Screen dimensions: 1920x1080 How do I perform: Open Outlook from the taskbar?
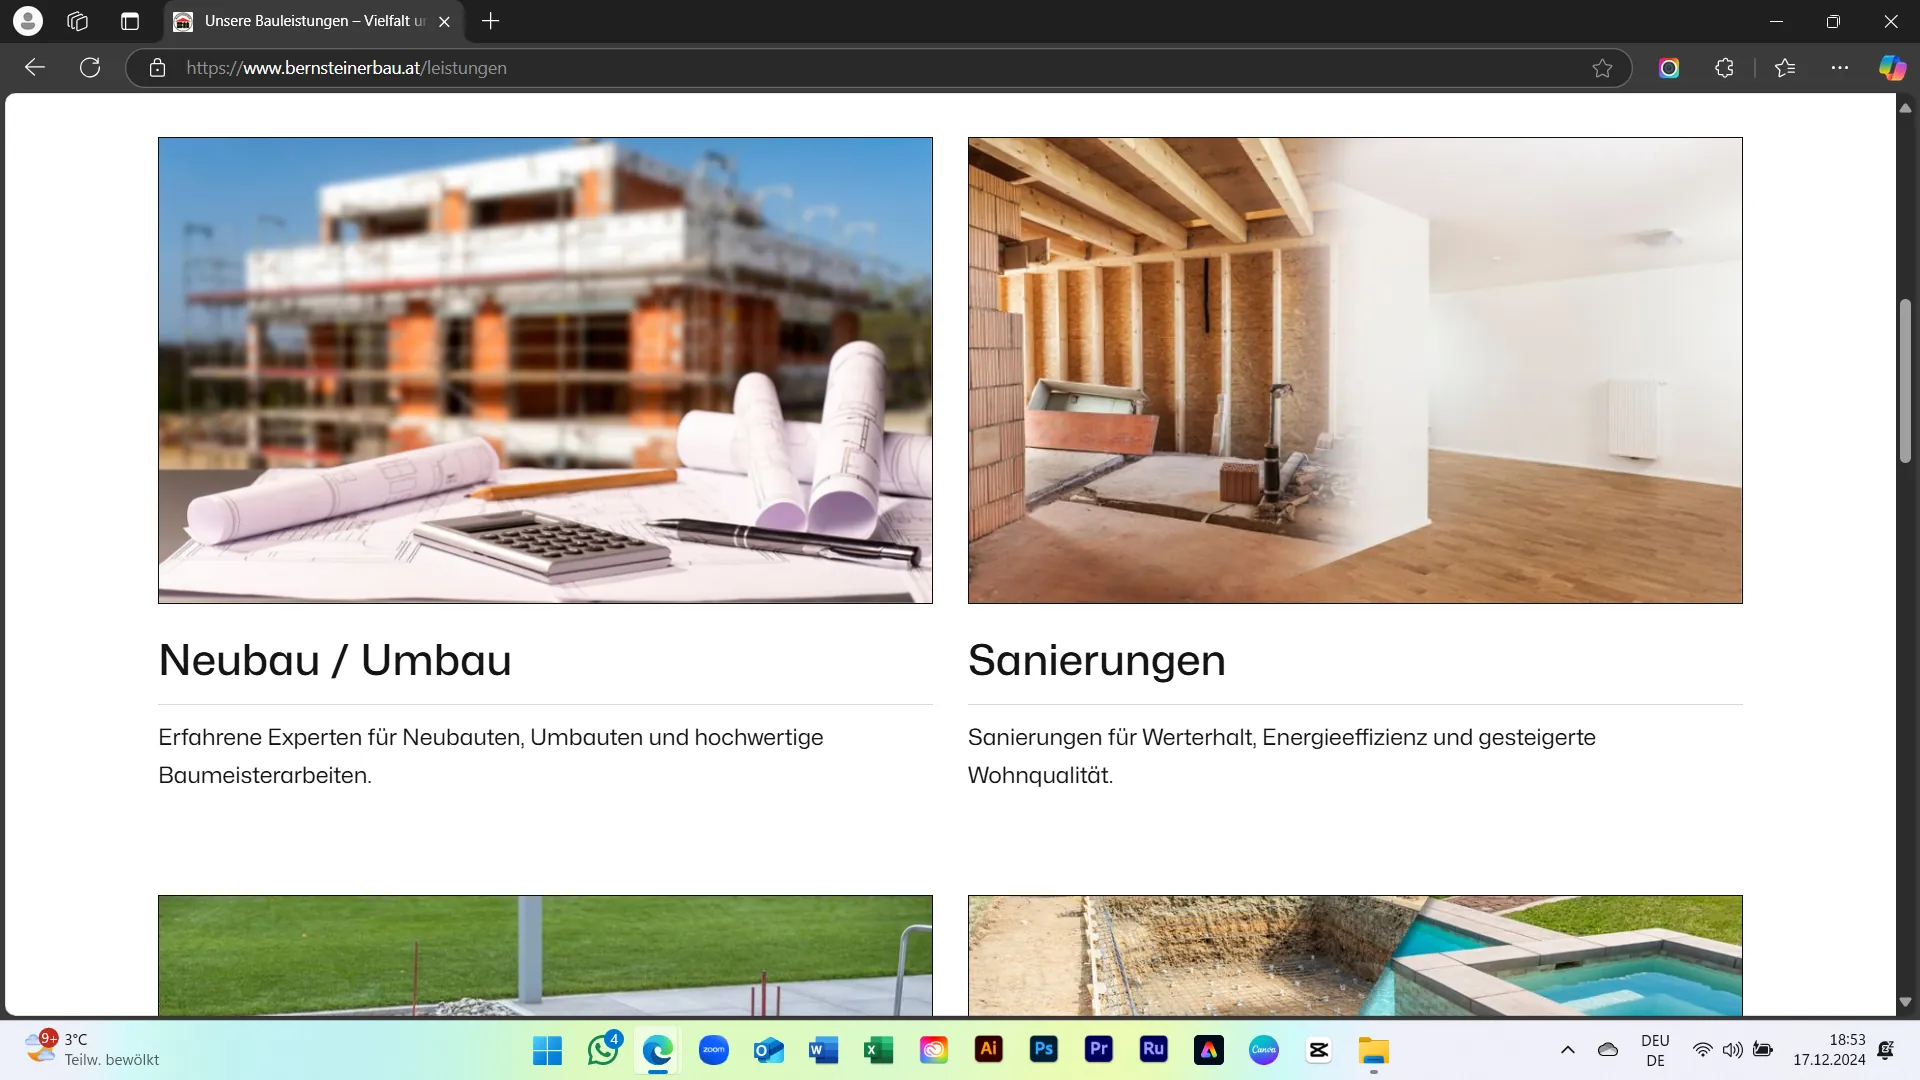click(768, 1050)
